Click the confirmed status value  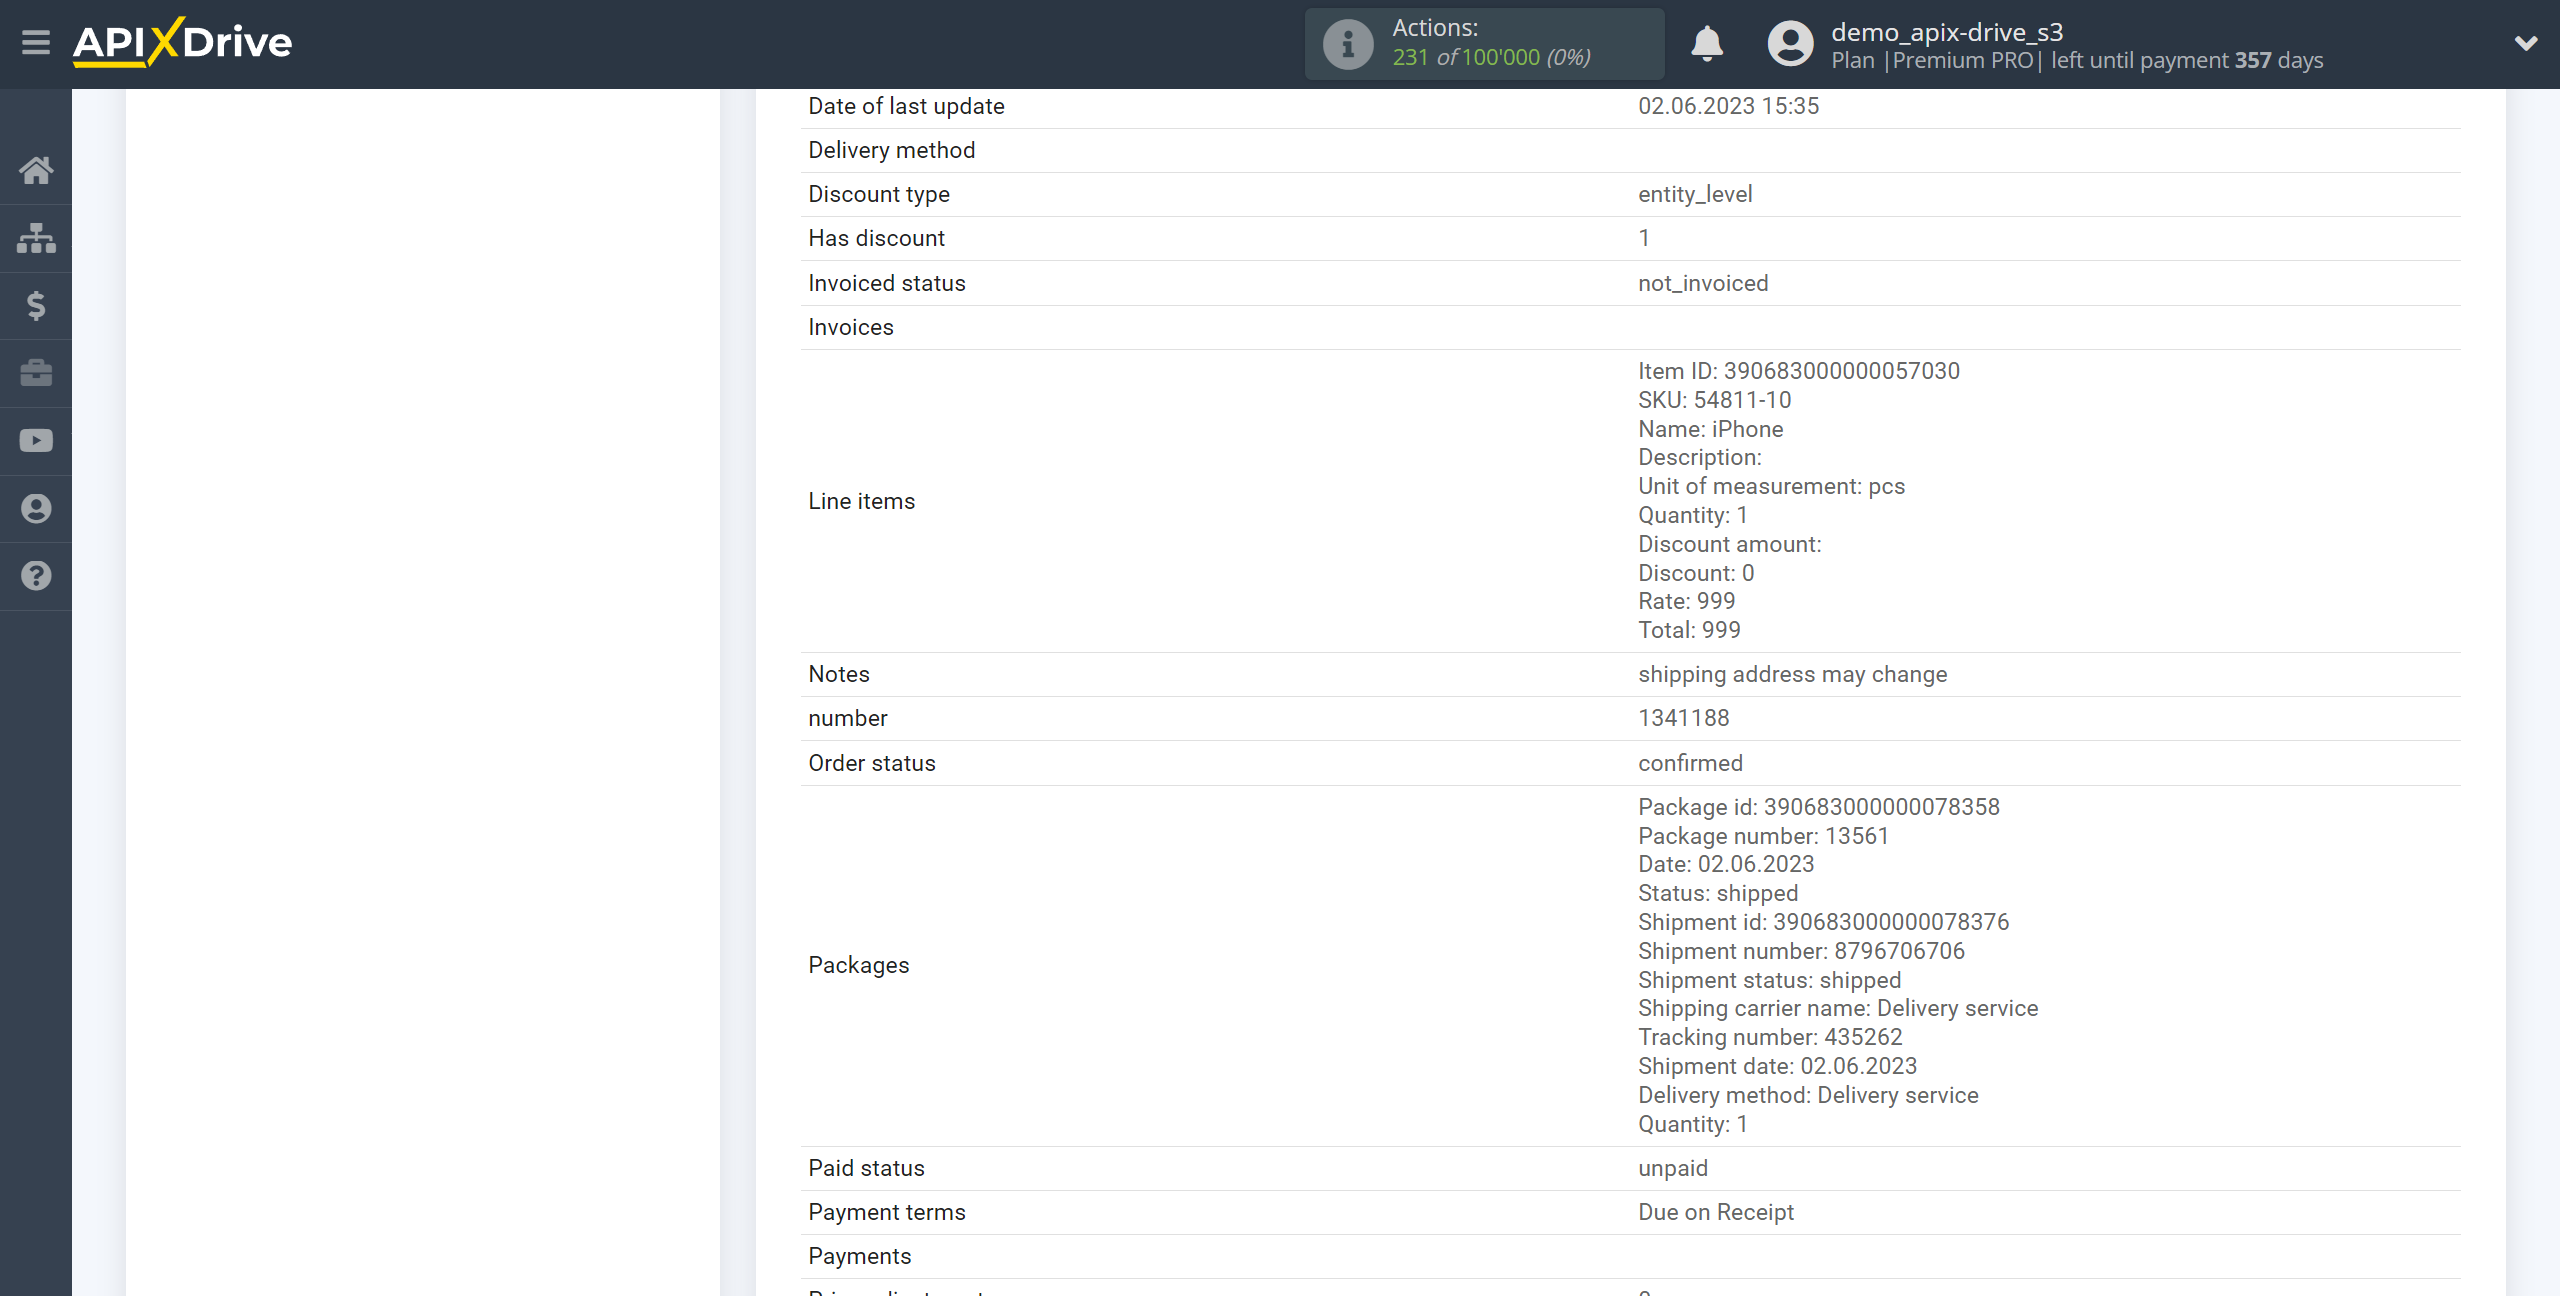(1690, 764)
